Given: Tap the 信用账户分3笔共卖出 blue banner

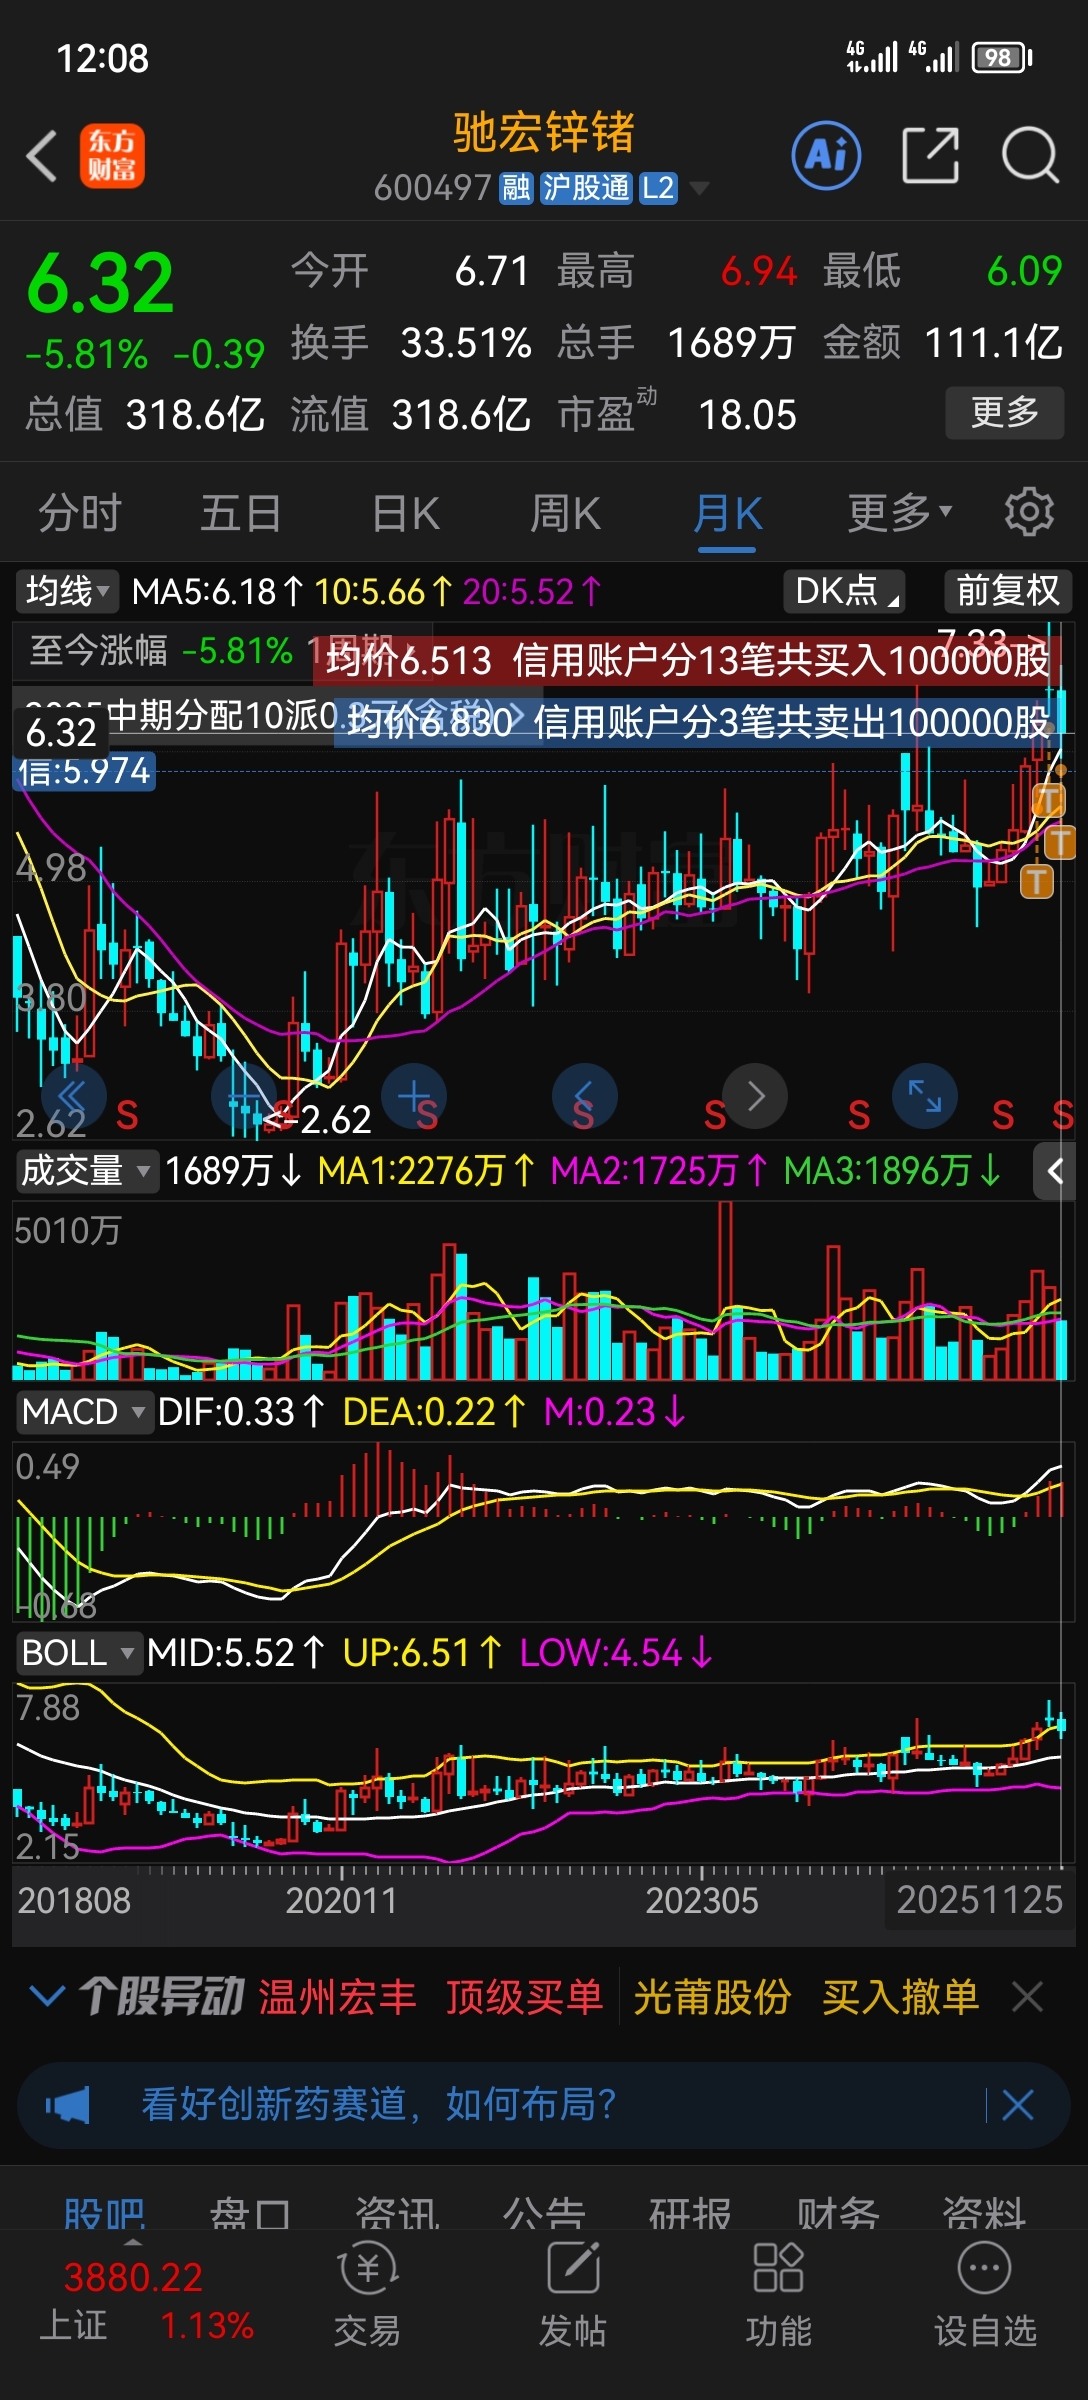Looking at the screenshot, I should [699, 721].
